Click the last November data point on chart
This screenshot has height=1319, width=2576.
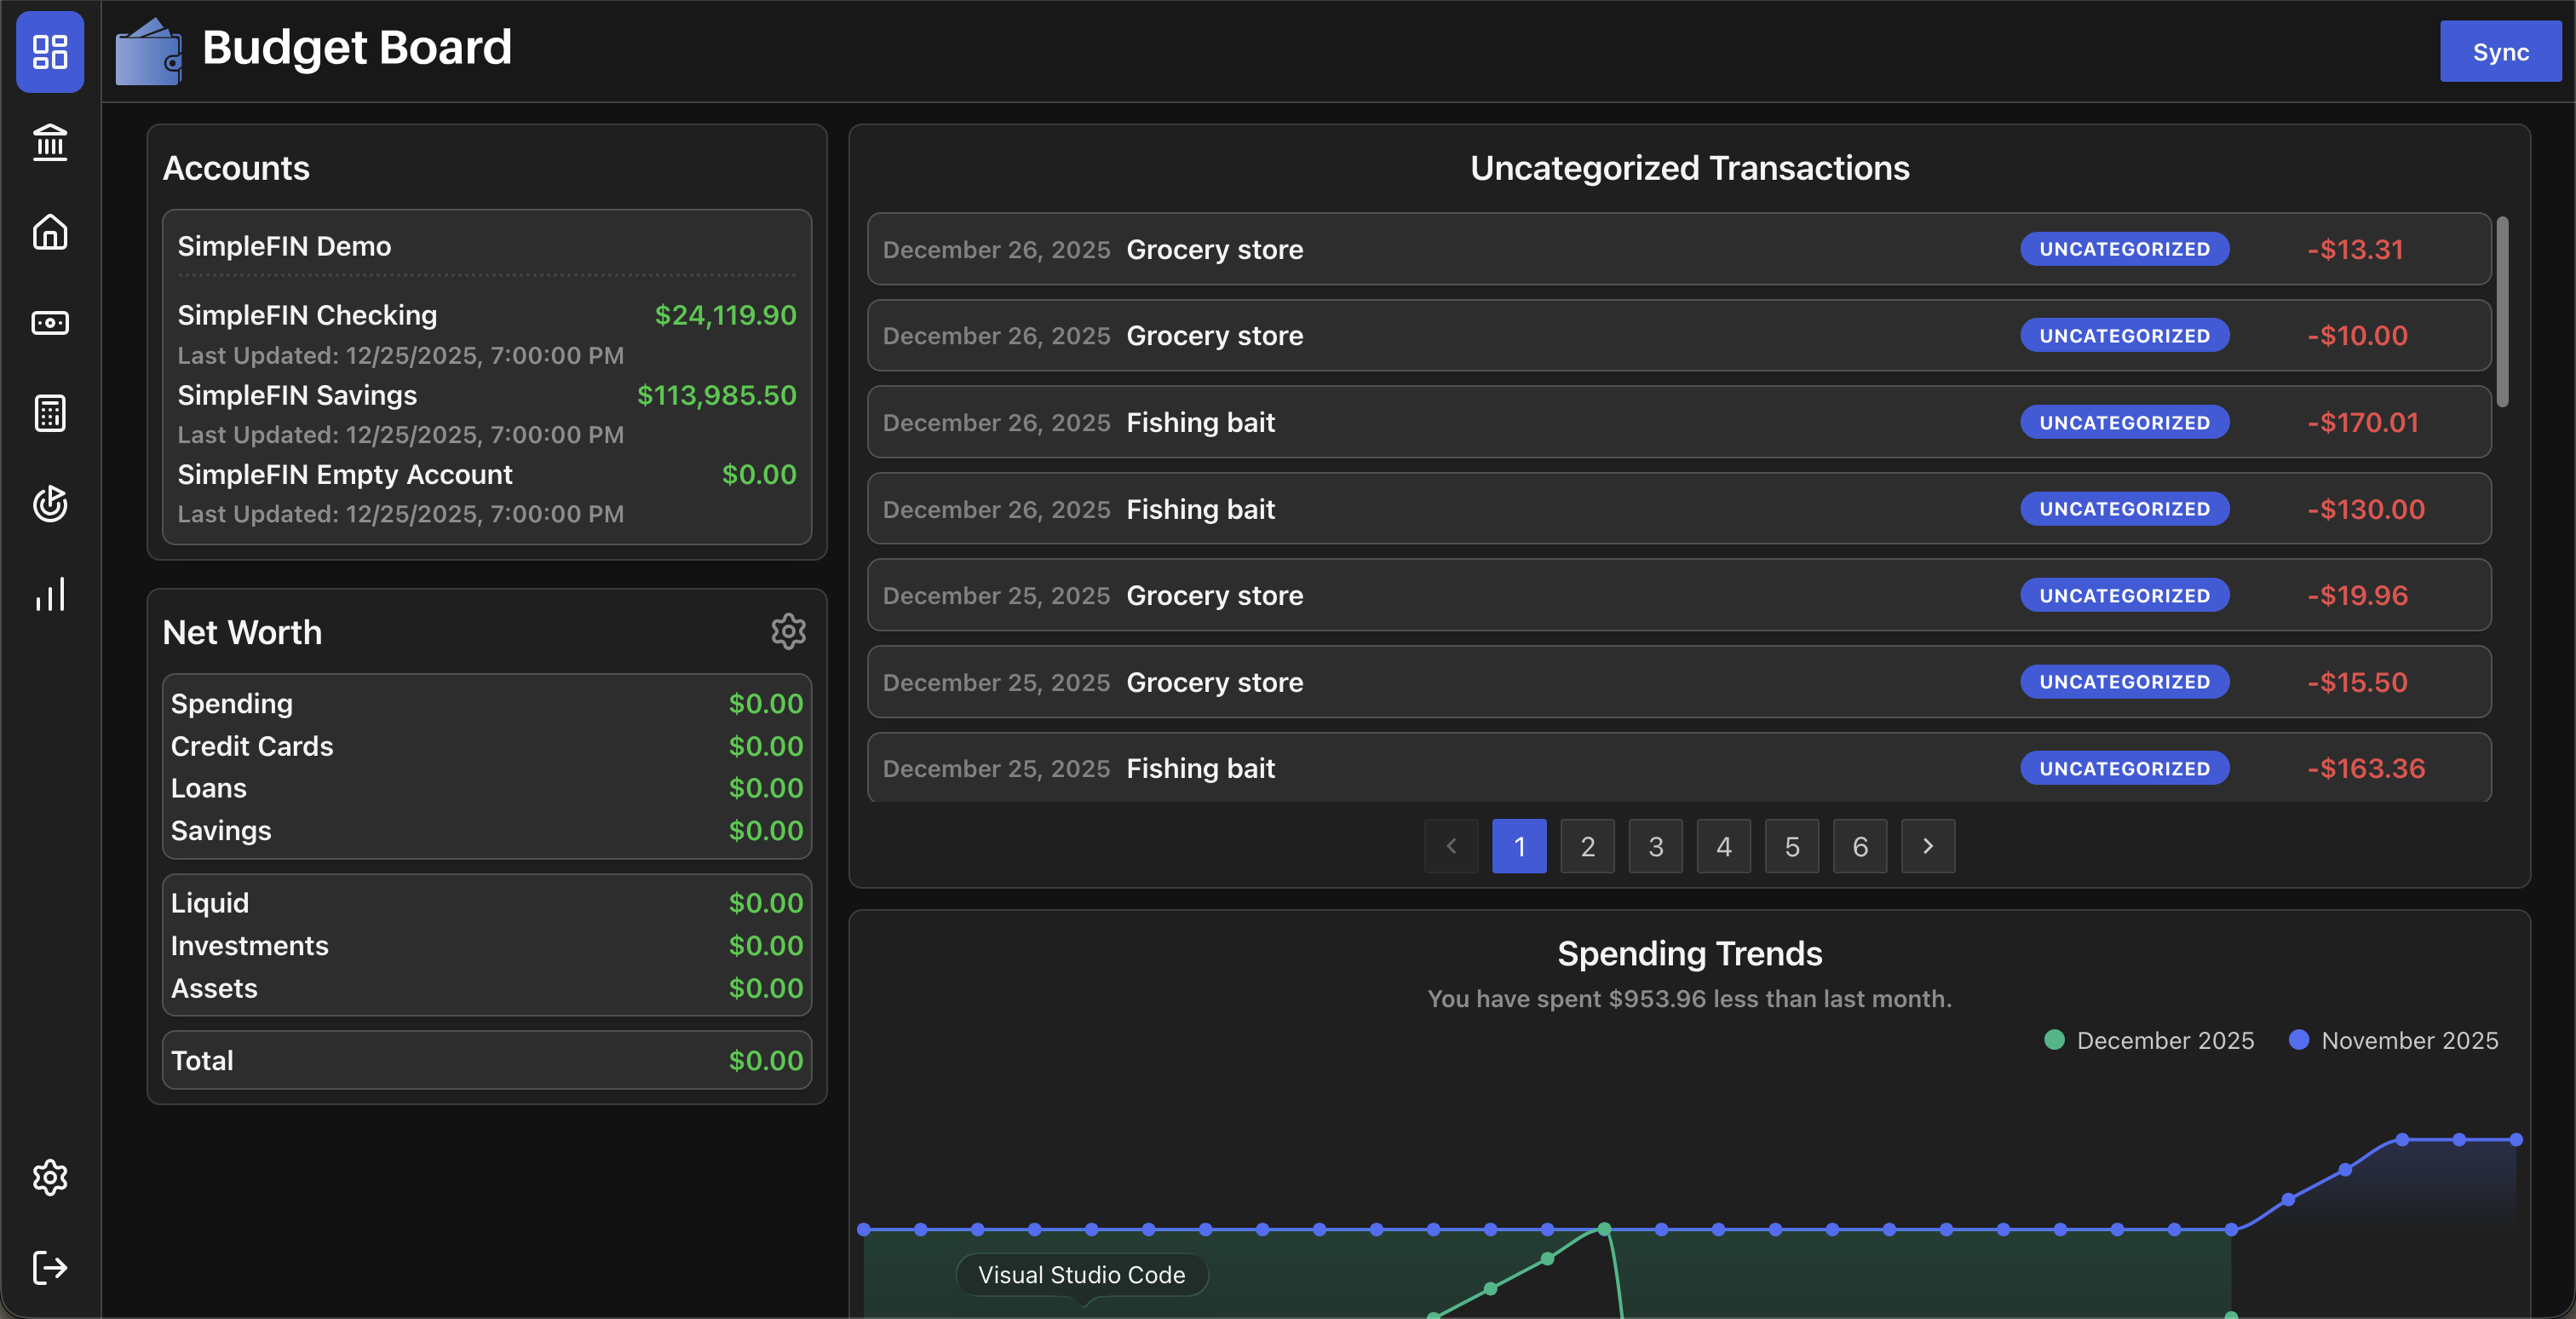[x=2516, y=1139]
